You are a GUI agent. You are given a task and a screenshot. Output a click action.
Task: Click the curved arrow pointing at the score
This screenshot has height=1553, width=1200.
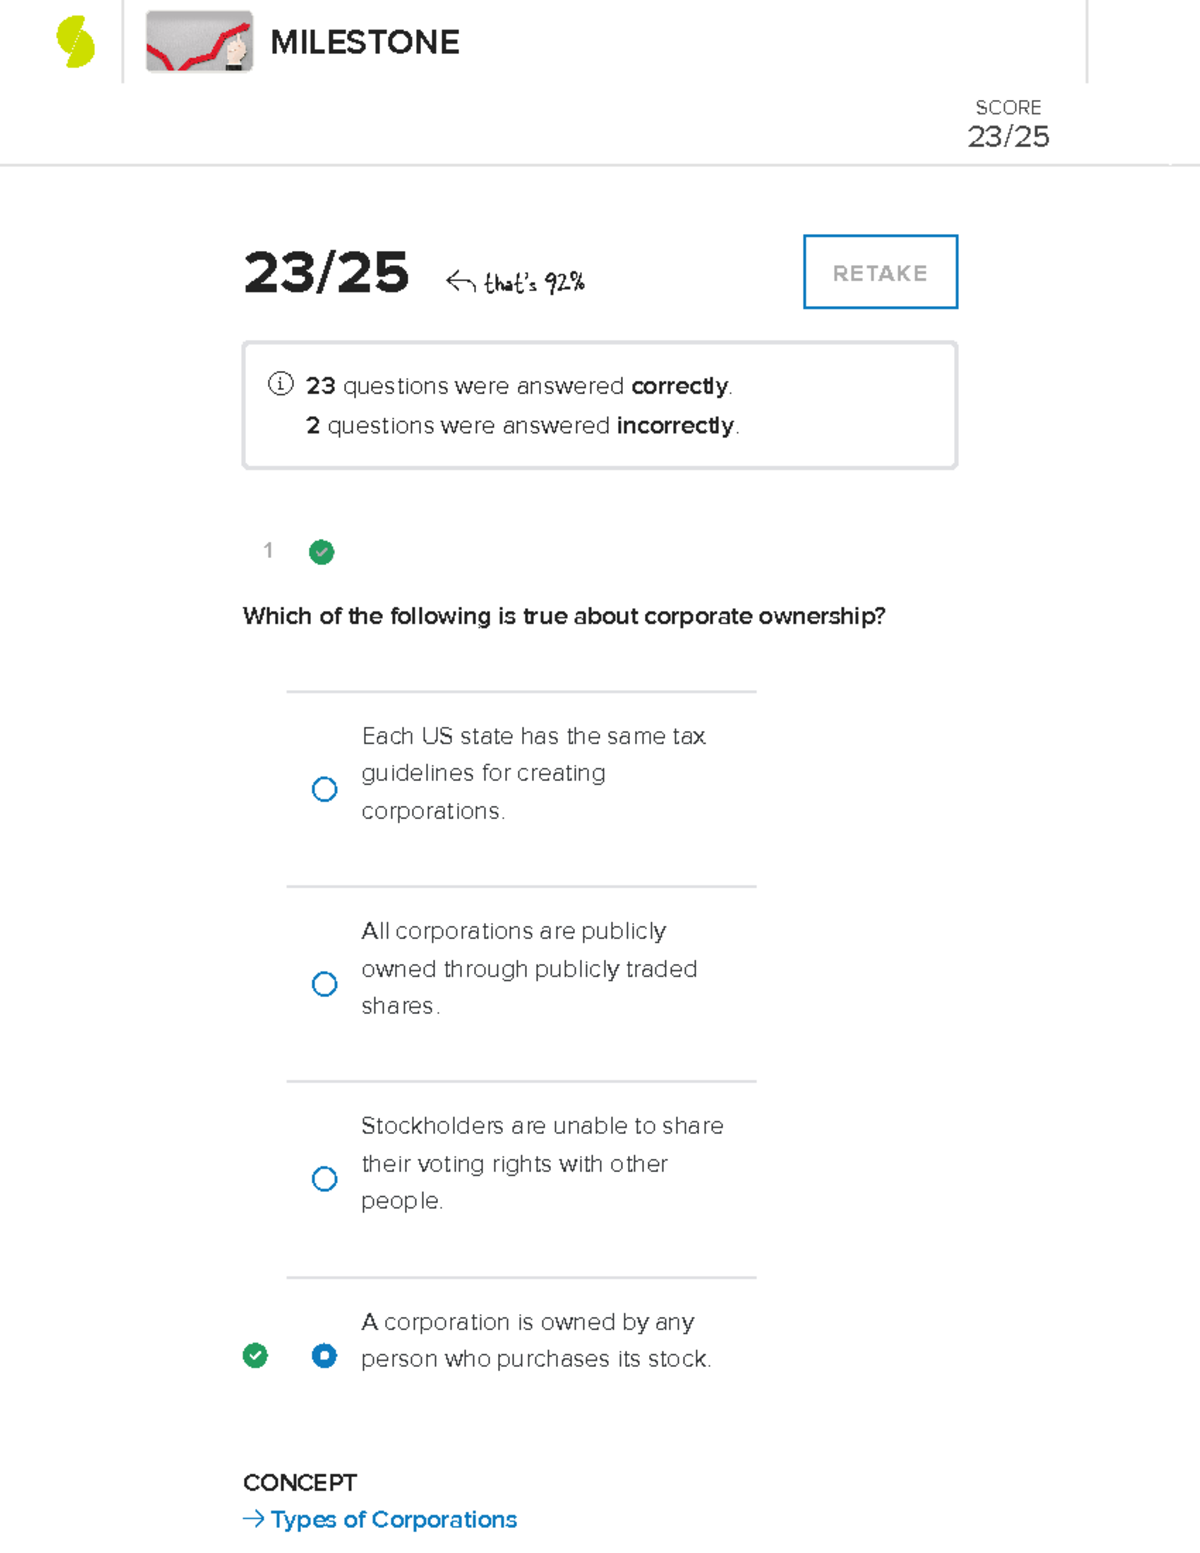[x=460, y=282]
